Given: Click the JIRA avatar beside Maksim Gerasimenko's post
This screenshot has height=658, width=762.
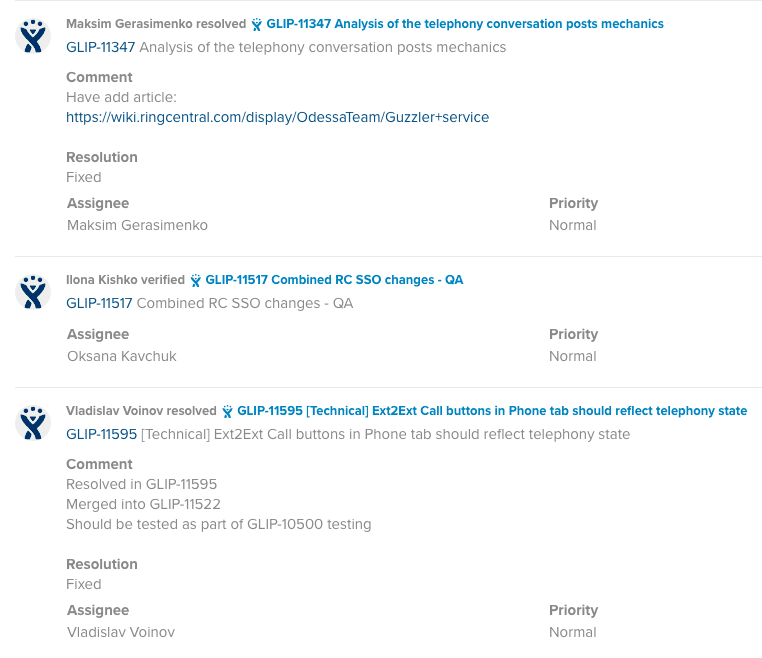Looking at the screenshot, I should (33, 36).
